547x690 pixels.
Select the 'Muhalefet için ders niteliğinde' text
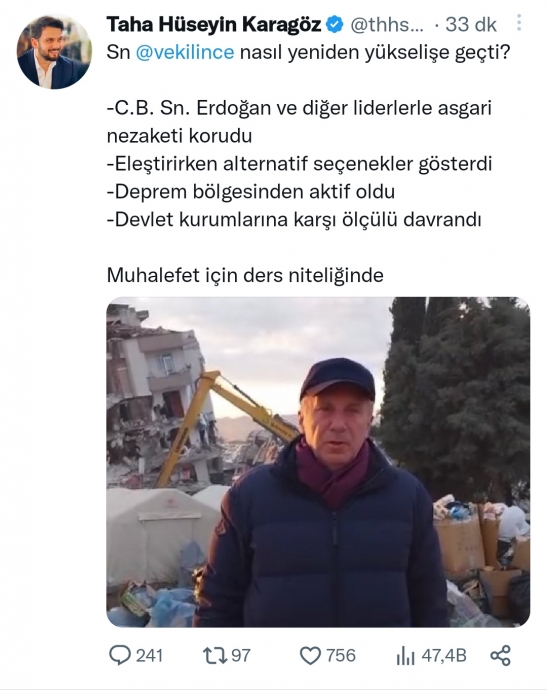click(x=245, y=275)
